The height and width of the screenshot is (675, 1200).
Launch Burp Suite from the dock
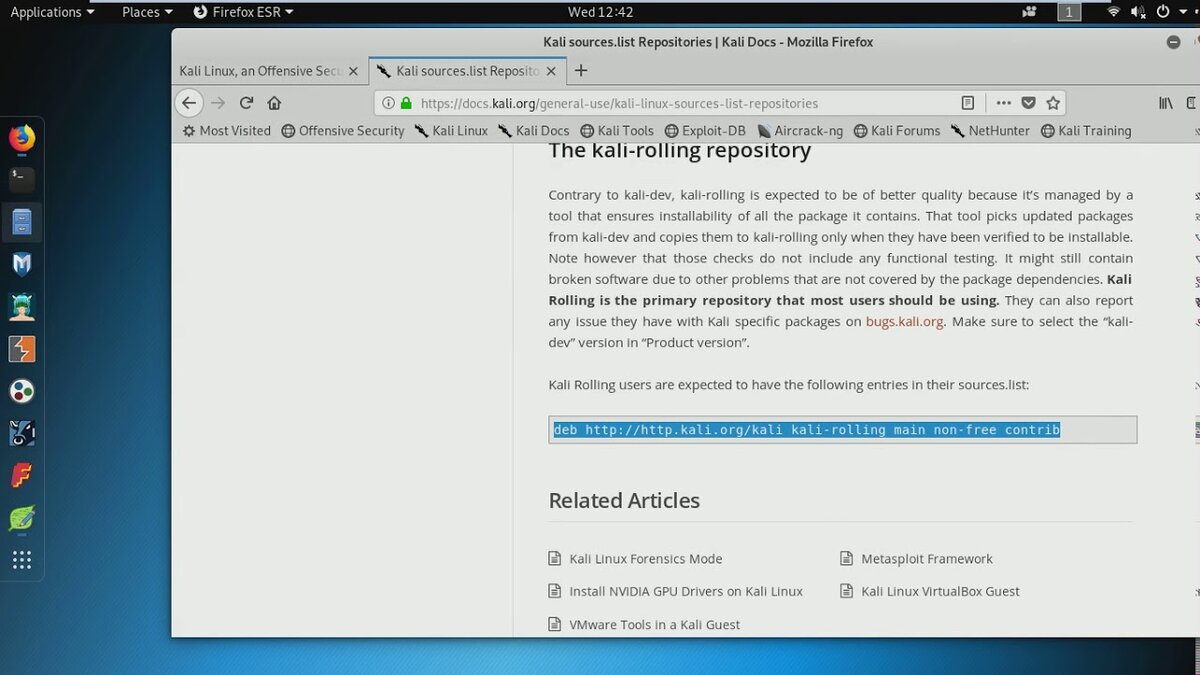(22, 348)
